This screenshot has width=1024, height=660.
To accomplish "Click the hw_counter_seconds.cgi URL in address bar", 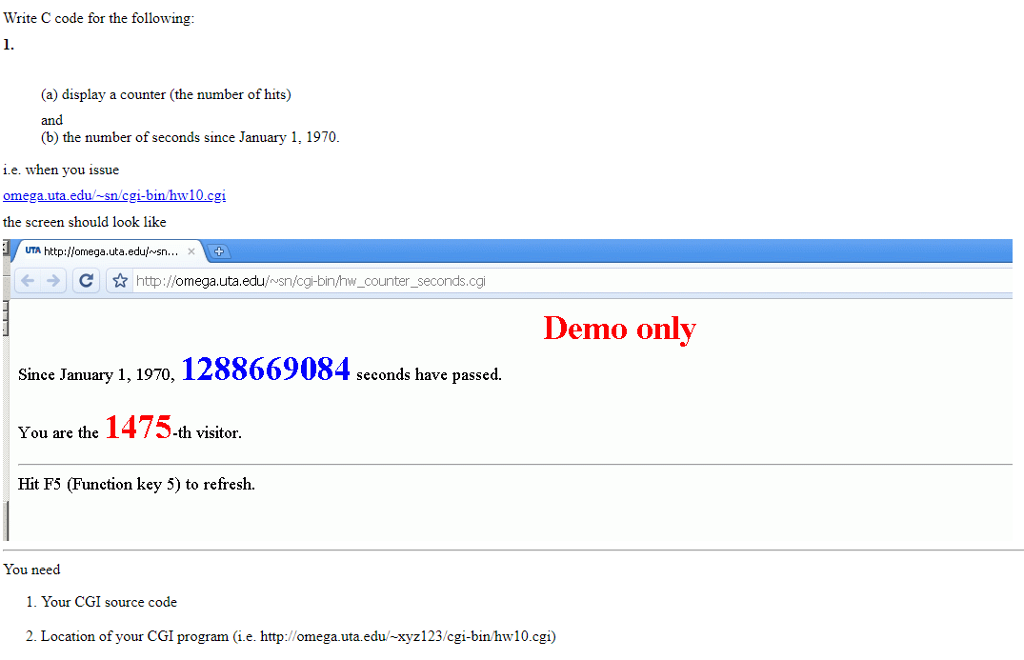I will coord(310,281).
